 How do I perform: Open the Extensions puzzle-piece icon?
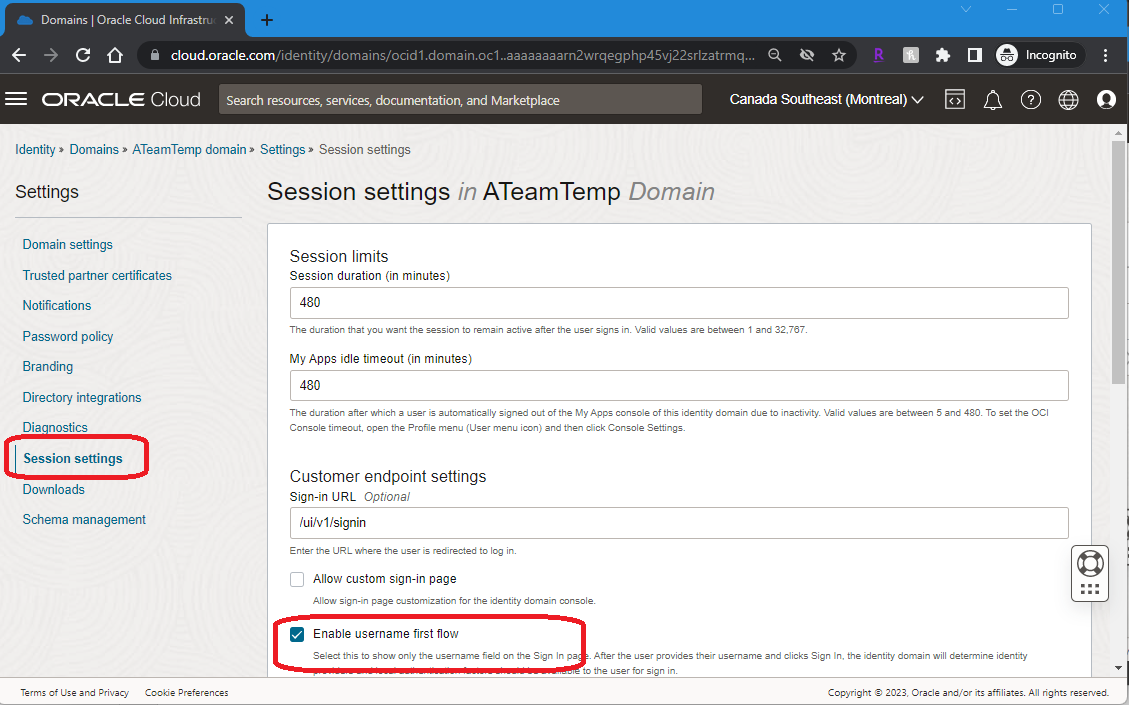tap(943, 55)
